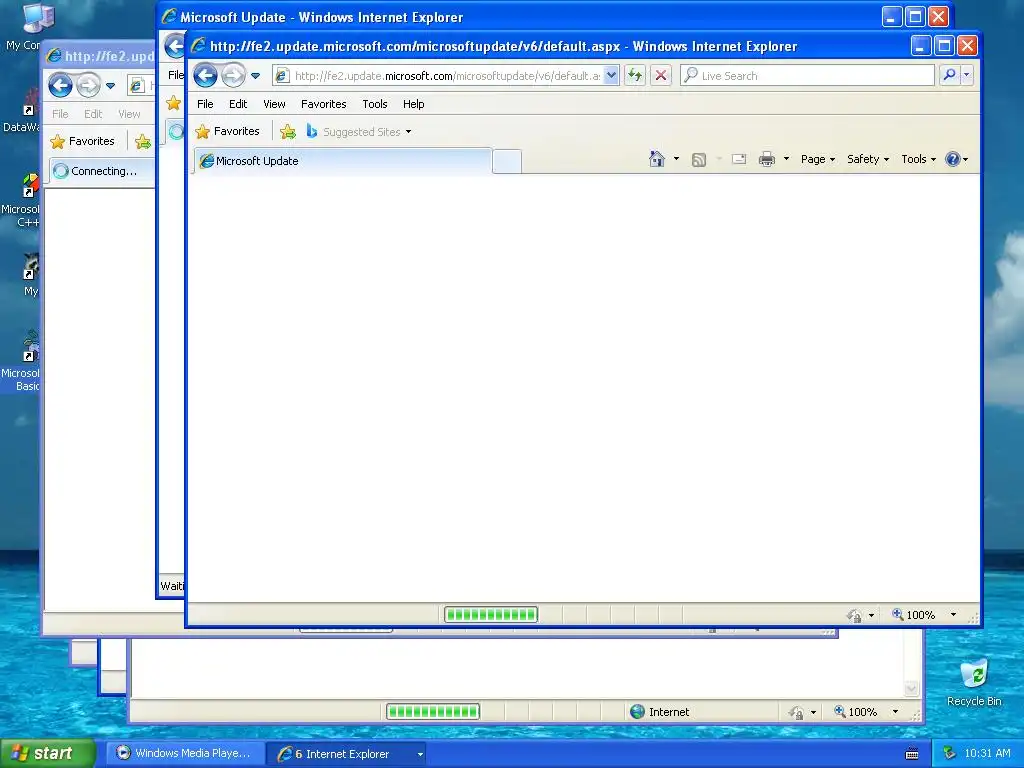This screenshot has width=1024, height=768.
Task: Run search with the magnifier icon
Action: [950, 76]
